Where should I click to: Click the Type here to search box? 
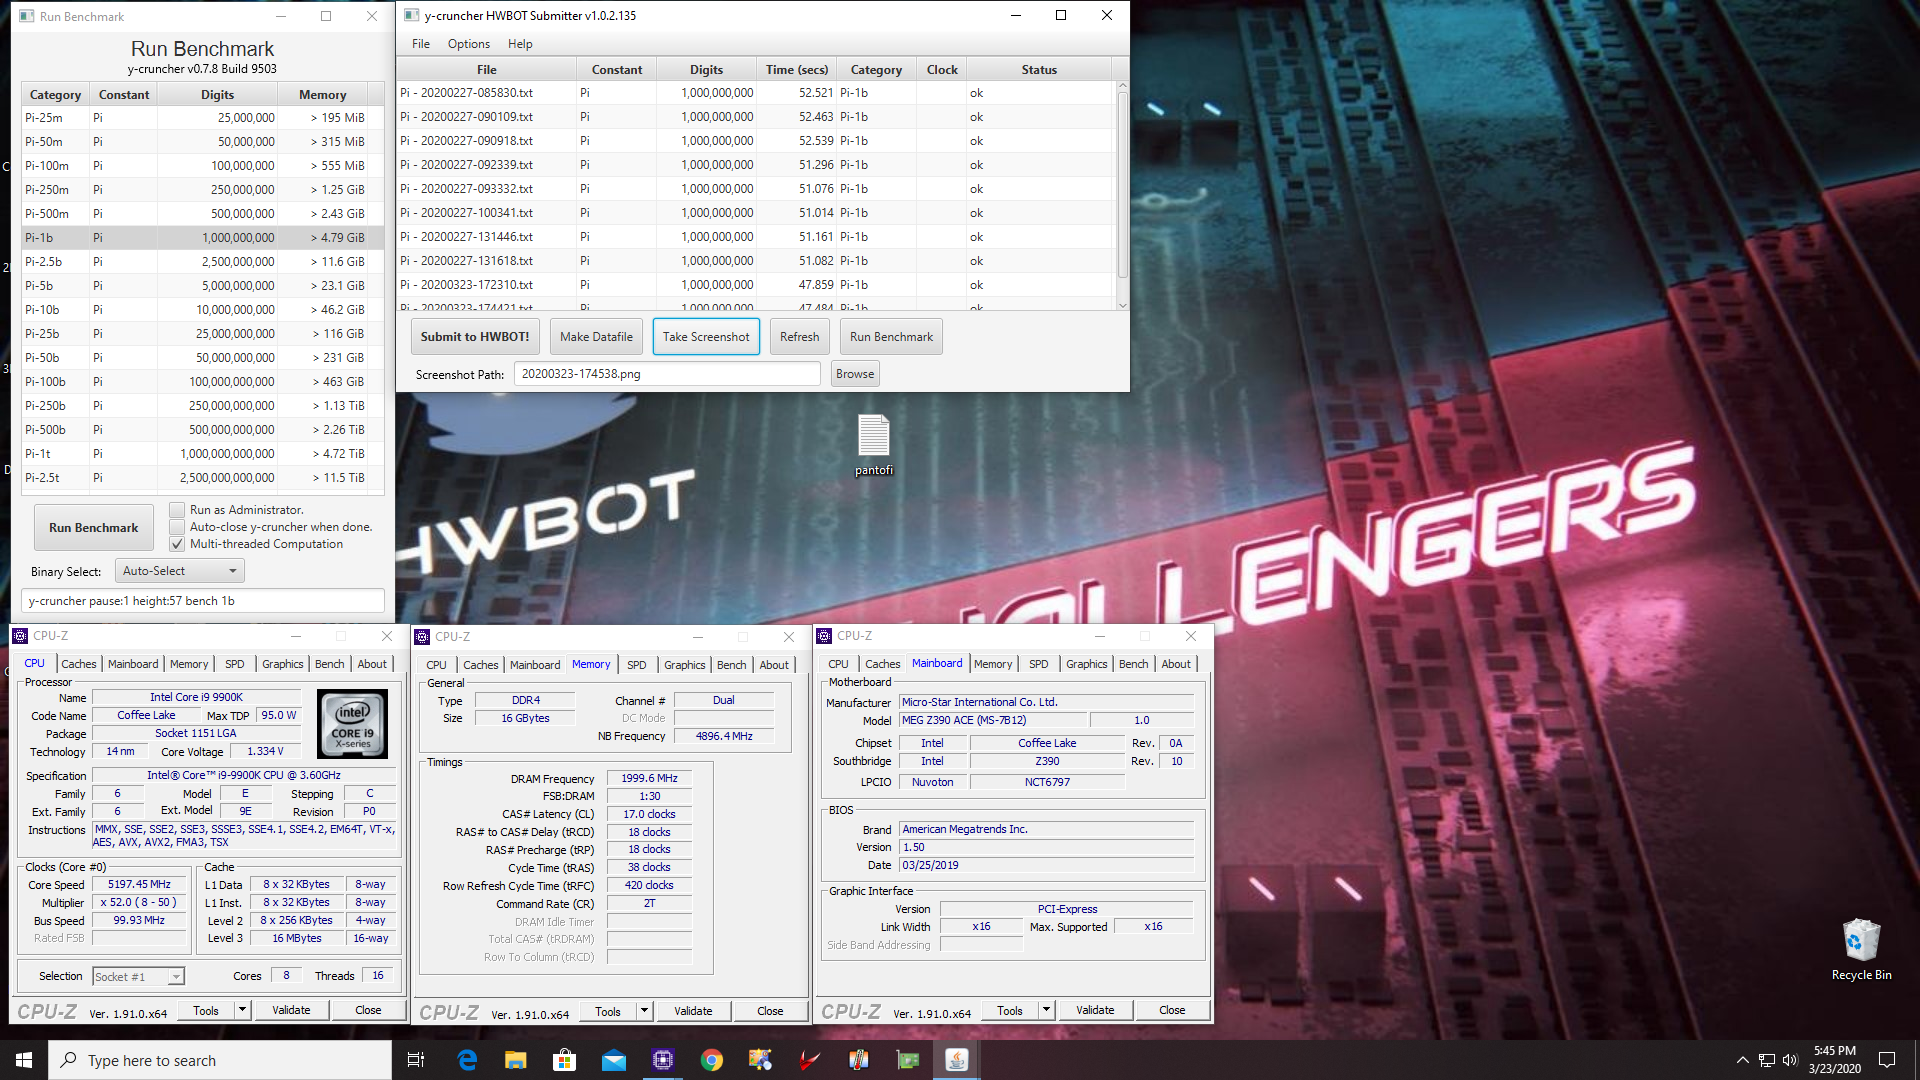220,1060
